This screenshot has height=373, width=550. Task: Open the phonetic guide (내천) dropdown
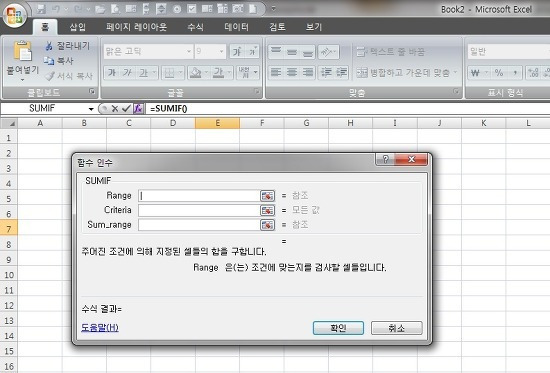256,73
